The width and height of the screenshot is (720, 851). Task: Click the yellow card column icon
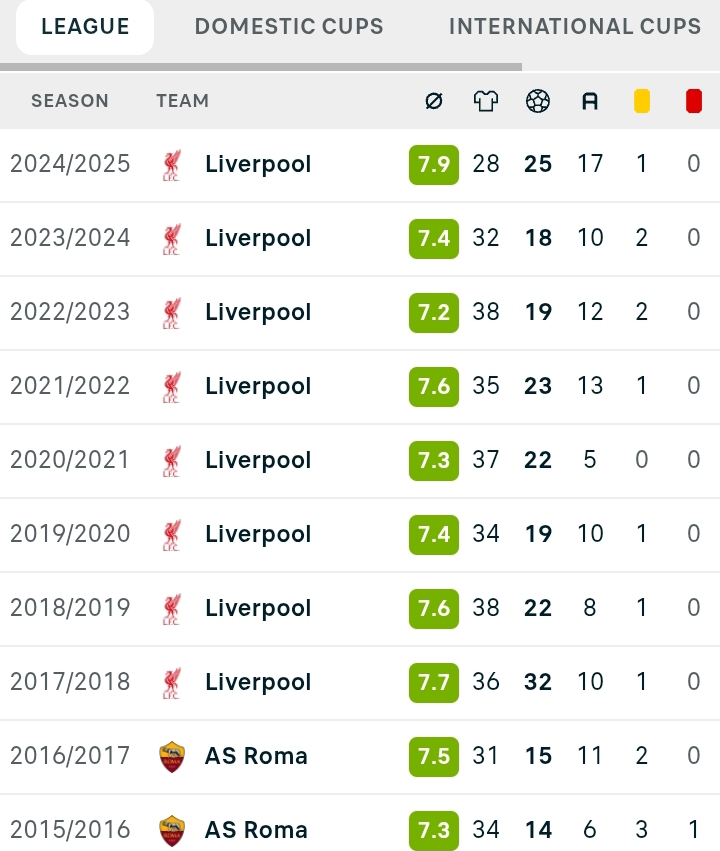642,101
